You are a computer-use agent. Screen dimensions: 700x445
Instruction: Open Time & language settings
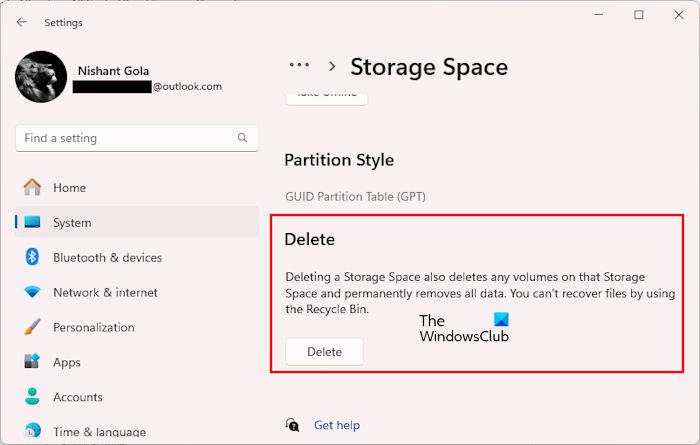(x=99, y=432)
